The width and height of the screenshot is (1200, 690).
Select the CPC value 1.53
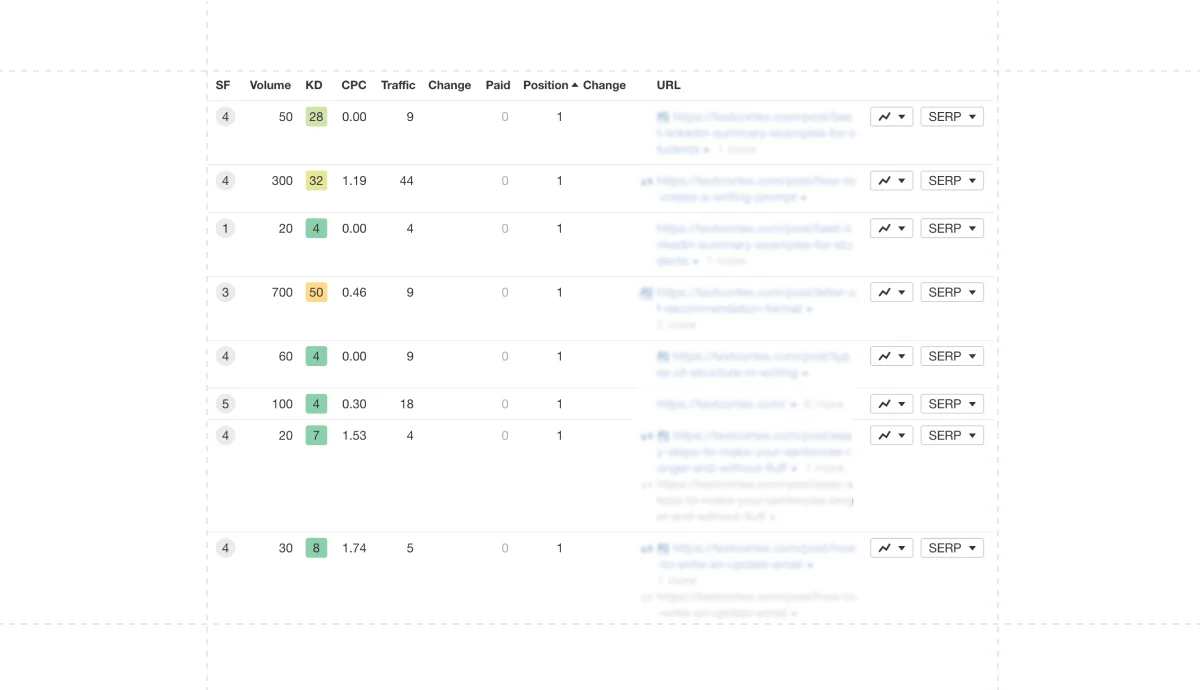click(x=354, y=435)
